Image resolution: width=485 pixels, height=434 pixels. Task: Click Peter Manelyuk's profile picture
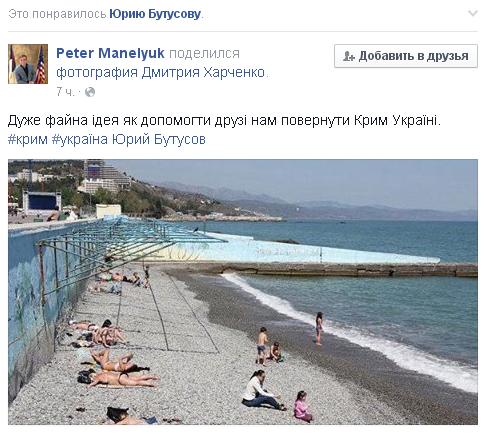(28, 64)
